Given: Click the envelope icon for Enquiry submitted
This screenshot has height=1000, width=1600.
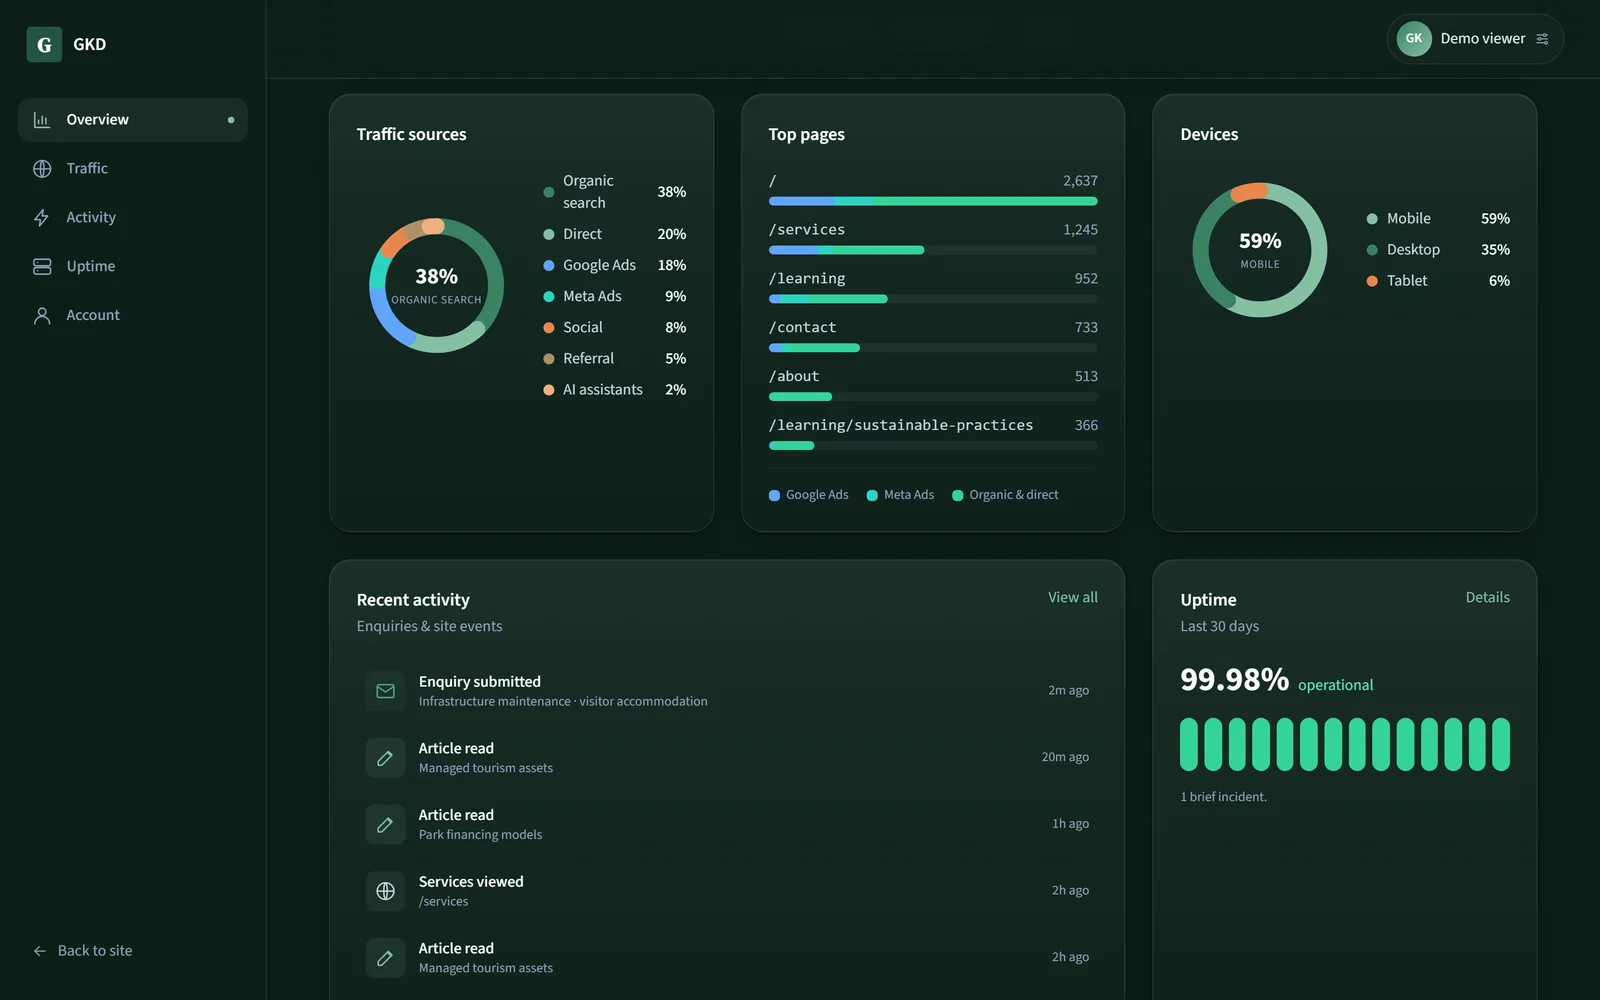Looking at the screenshot, I should point(385,691).
